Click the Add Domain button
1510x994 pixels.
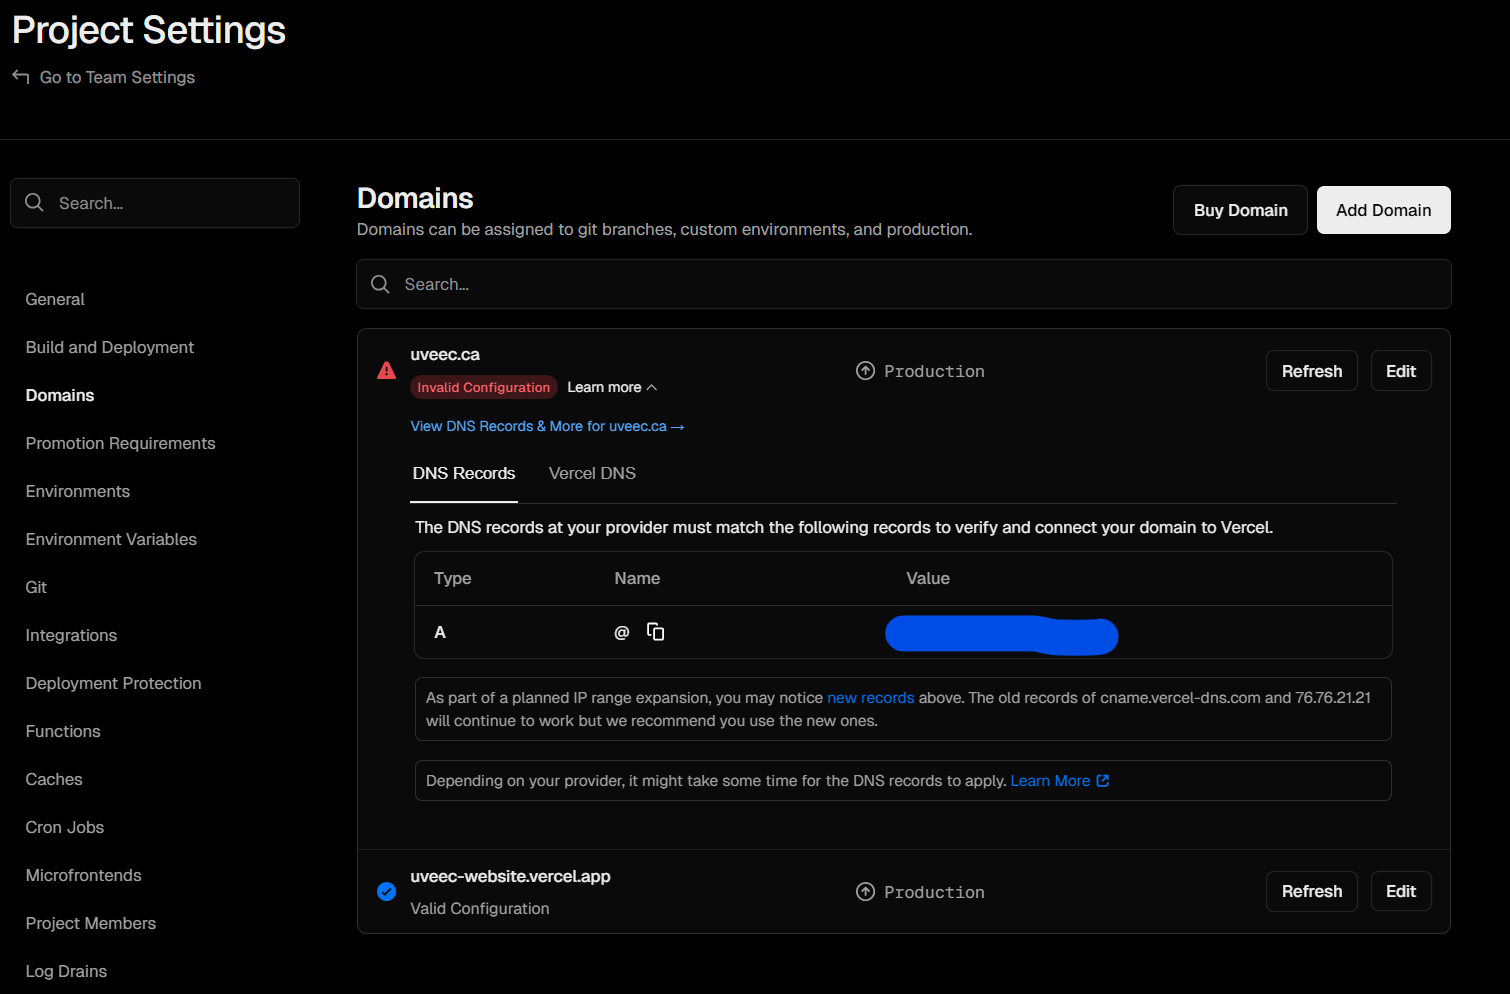click(1384, 210)
